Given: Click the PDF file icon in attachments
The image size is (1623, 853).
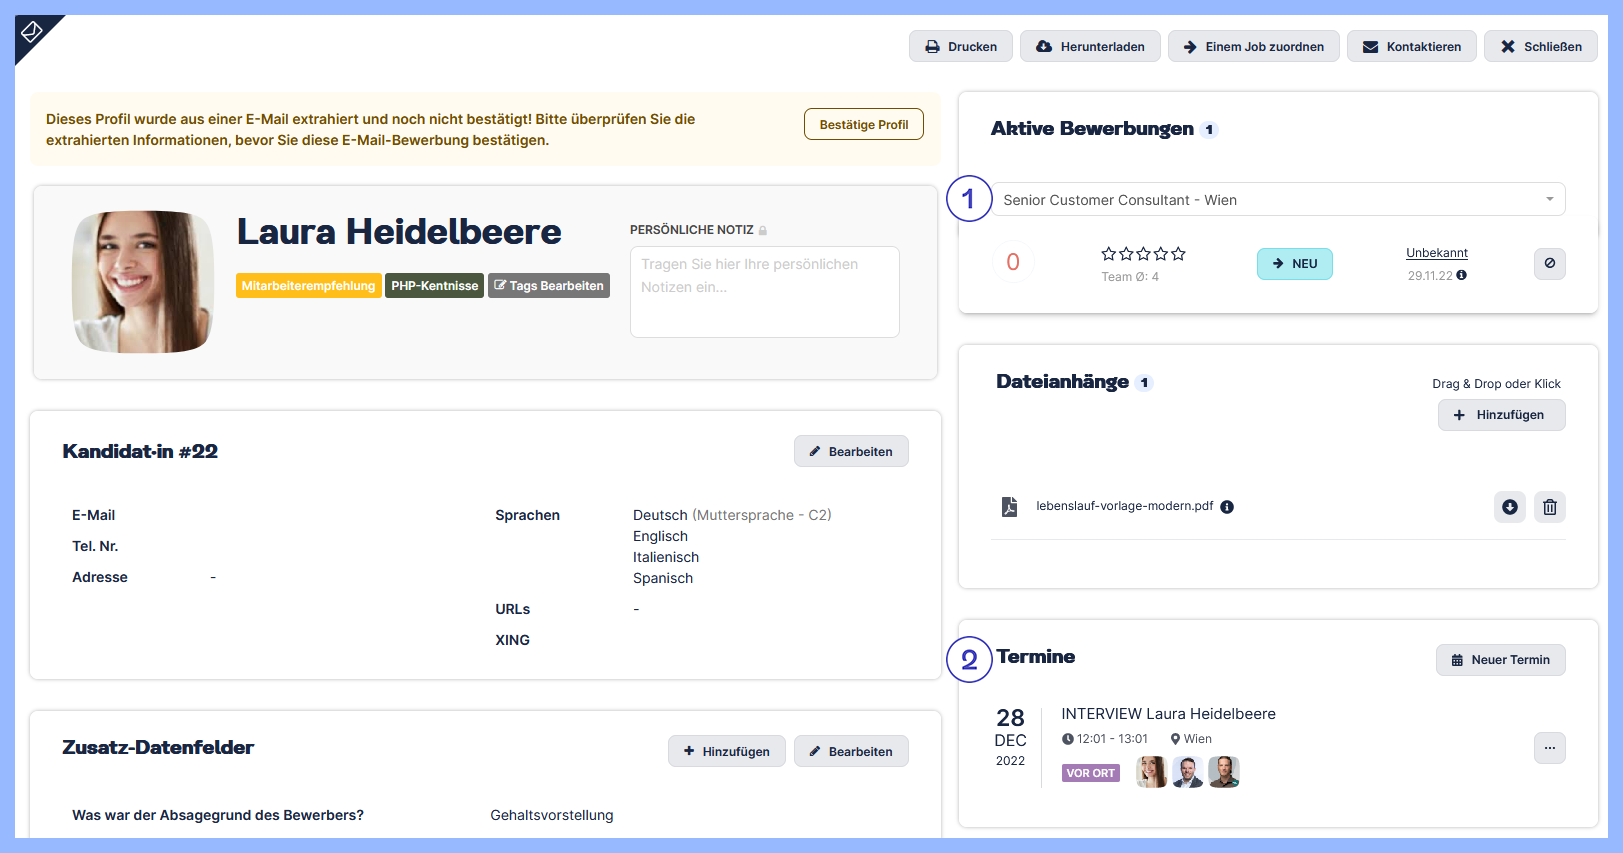Looking at the screenshot, I should (x=1009, y=507).
